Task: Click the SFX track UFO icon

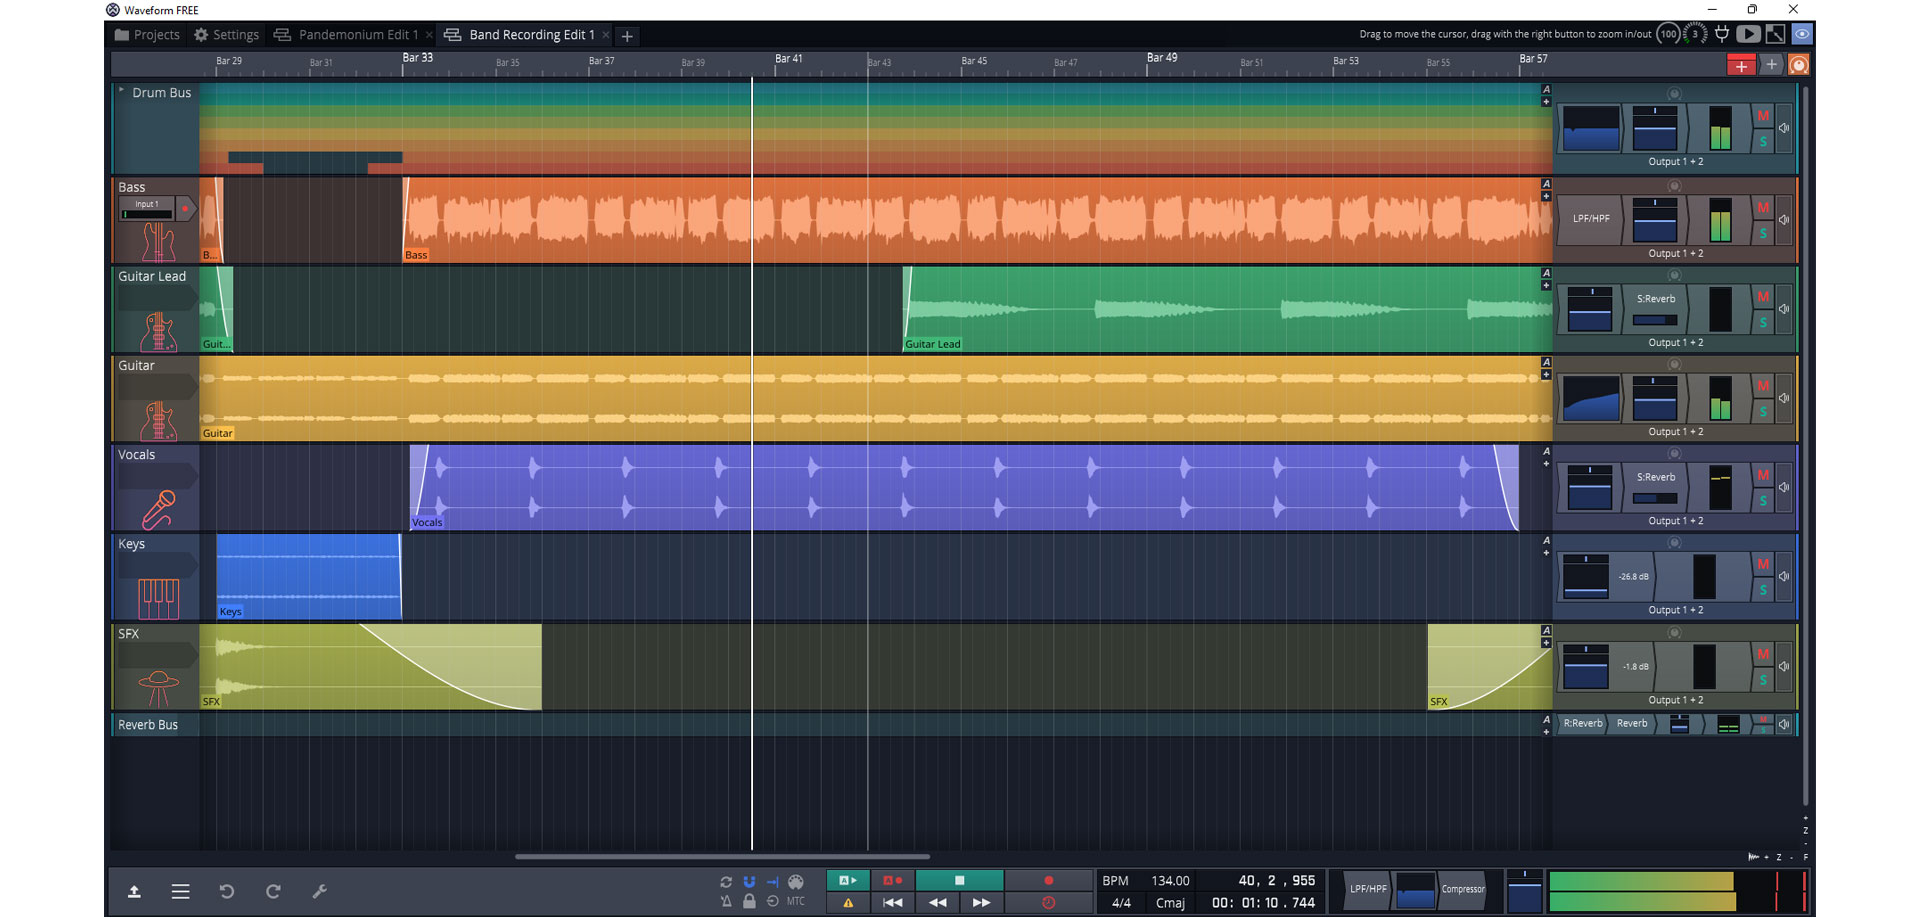Action: [158, 689]
